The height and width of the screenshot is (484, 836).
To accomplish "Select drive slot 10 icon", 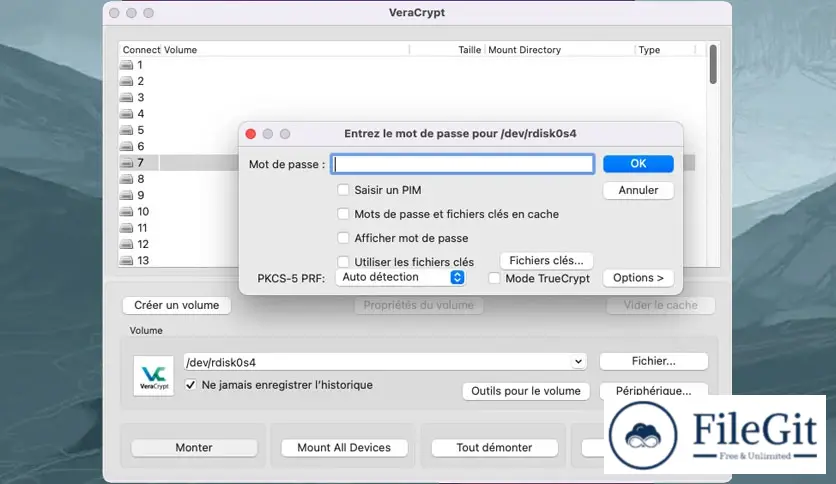I will point(126,212).
